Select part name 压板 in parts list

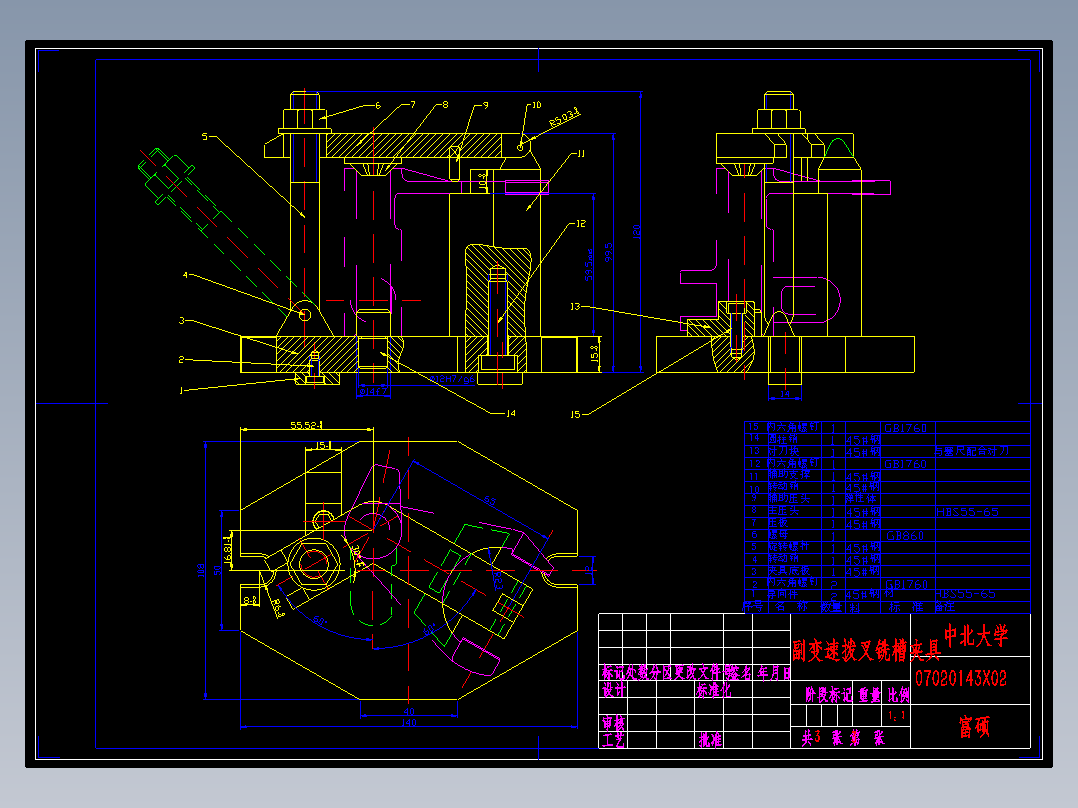(778, 523)
